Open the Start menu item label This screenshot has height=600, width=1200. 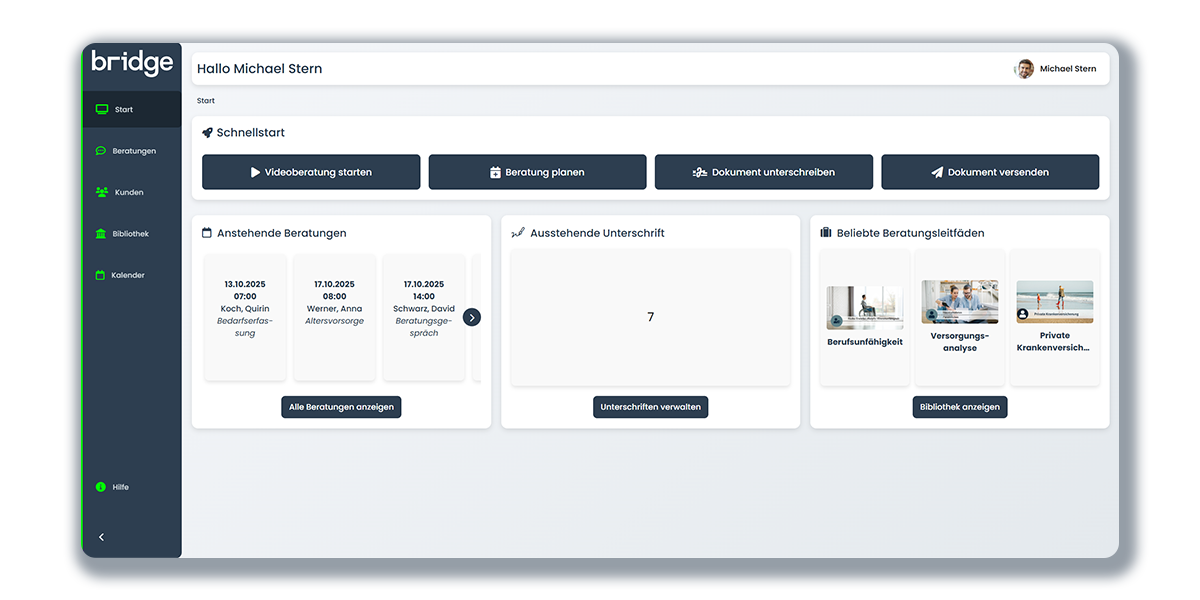coord(124,110)
